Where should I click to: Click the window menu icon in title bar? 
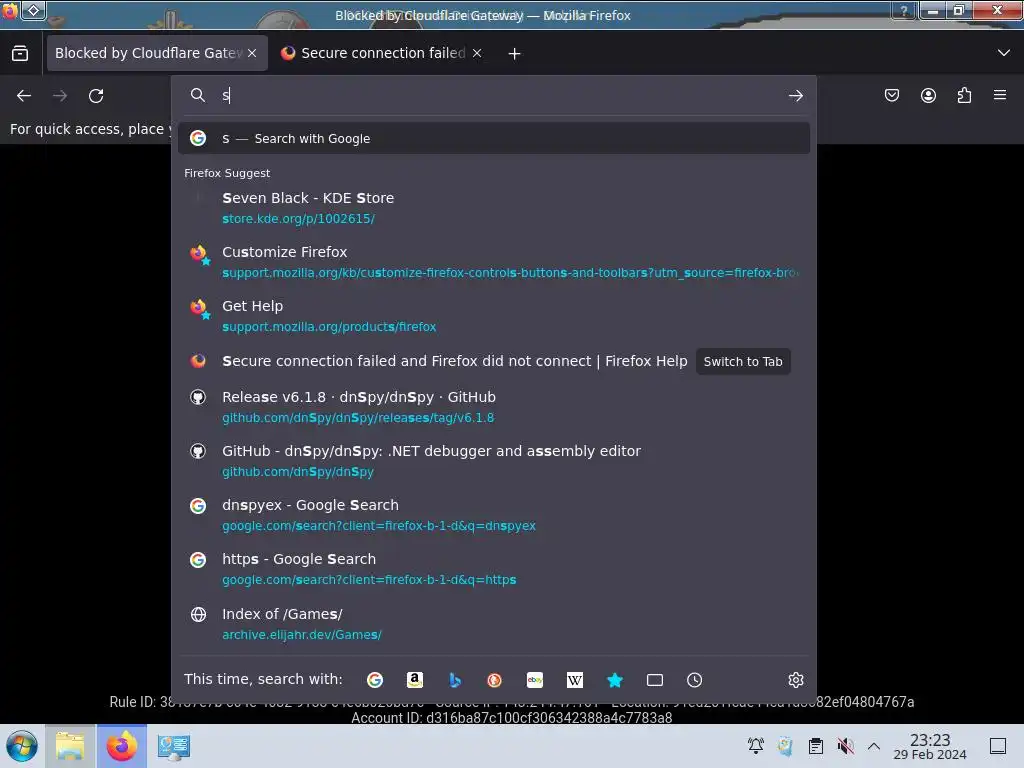(9, 11)
